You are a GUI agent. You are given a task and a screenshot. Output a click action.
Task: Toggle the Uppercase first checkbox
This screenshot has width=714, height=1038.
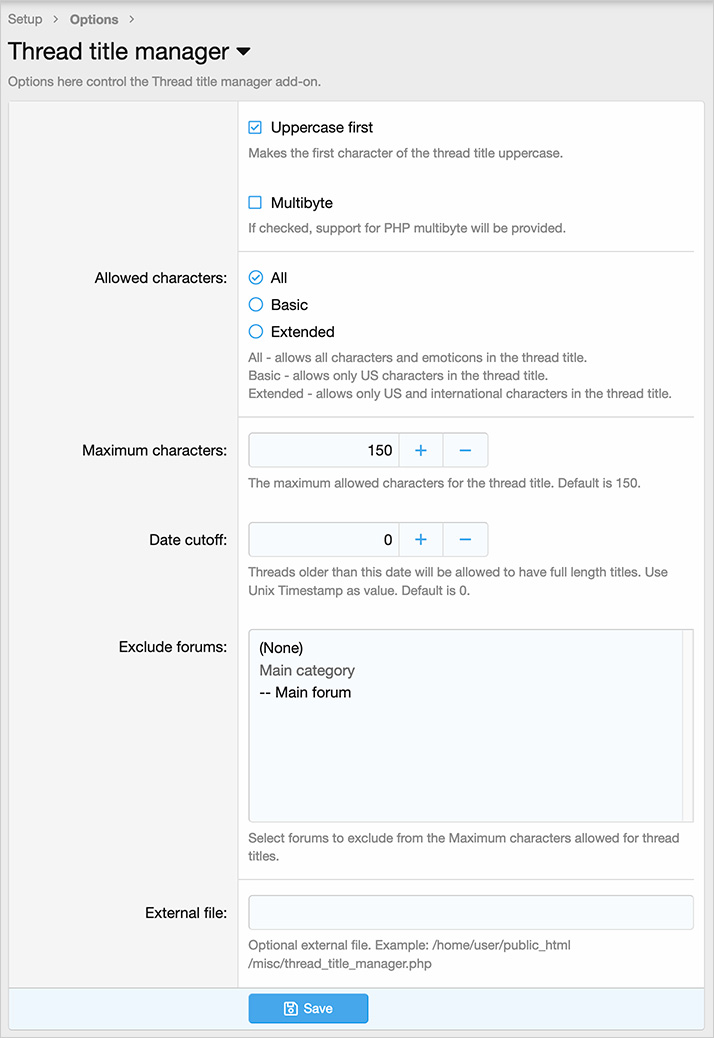tap(255, 128)
